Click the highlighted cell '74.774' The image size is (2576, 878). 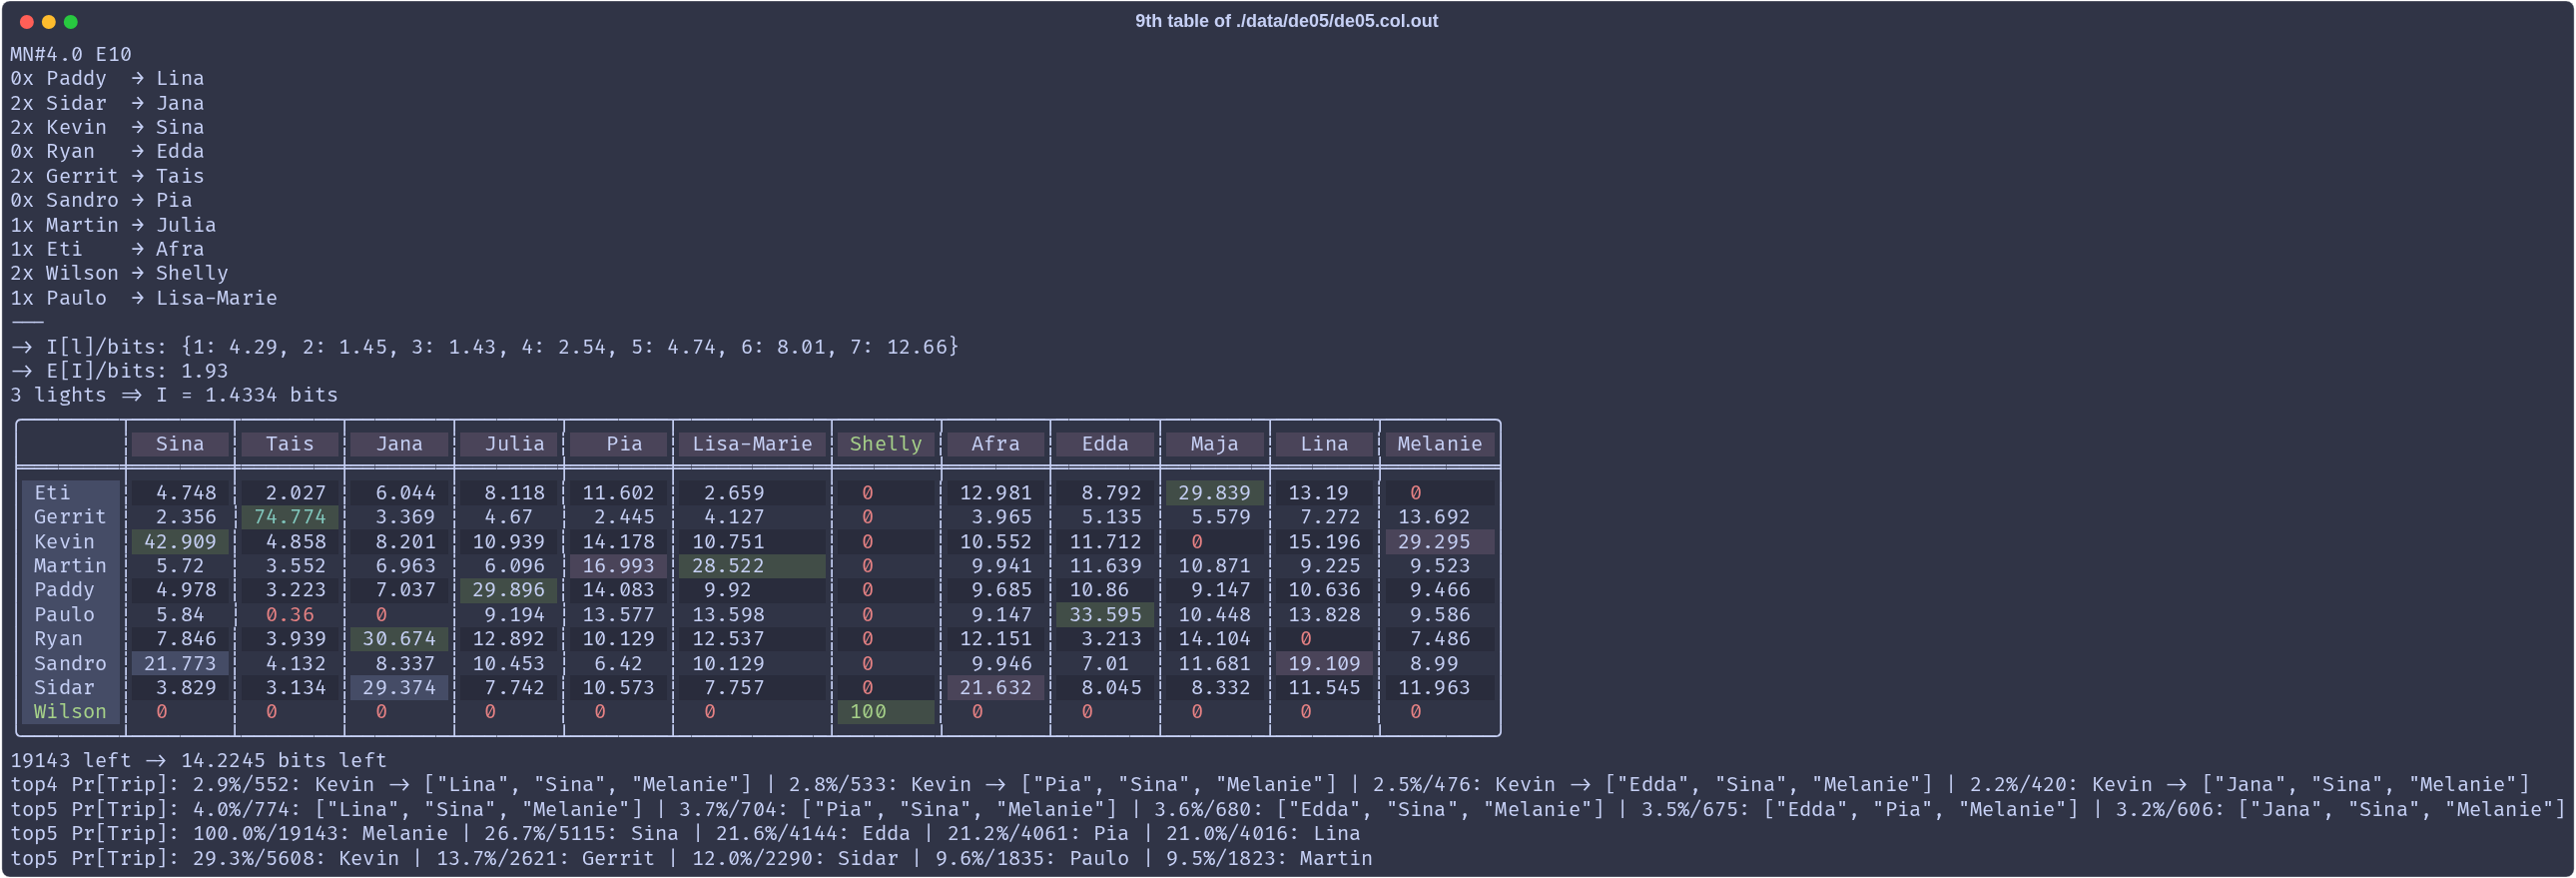(290, 517)
